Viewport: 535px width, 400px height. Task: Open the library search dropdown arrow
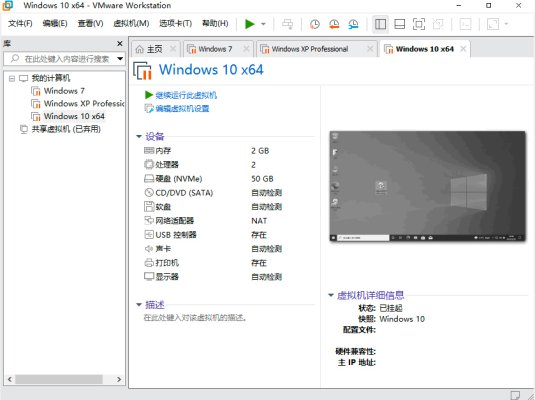point(120,59)
